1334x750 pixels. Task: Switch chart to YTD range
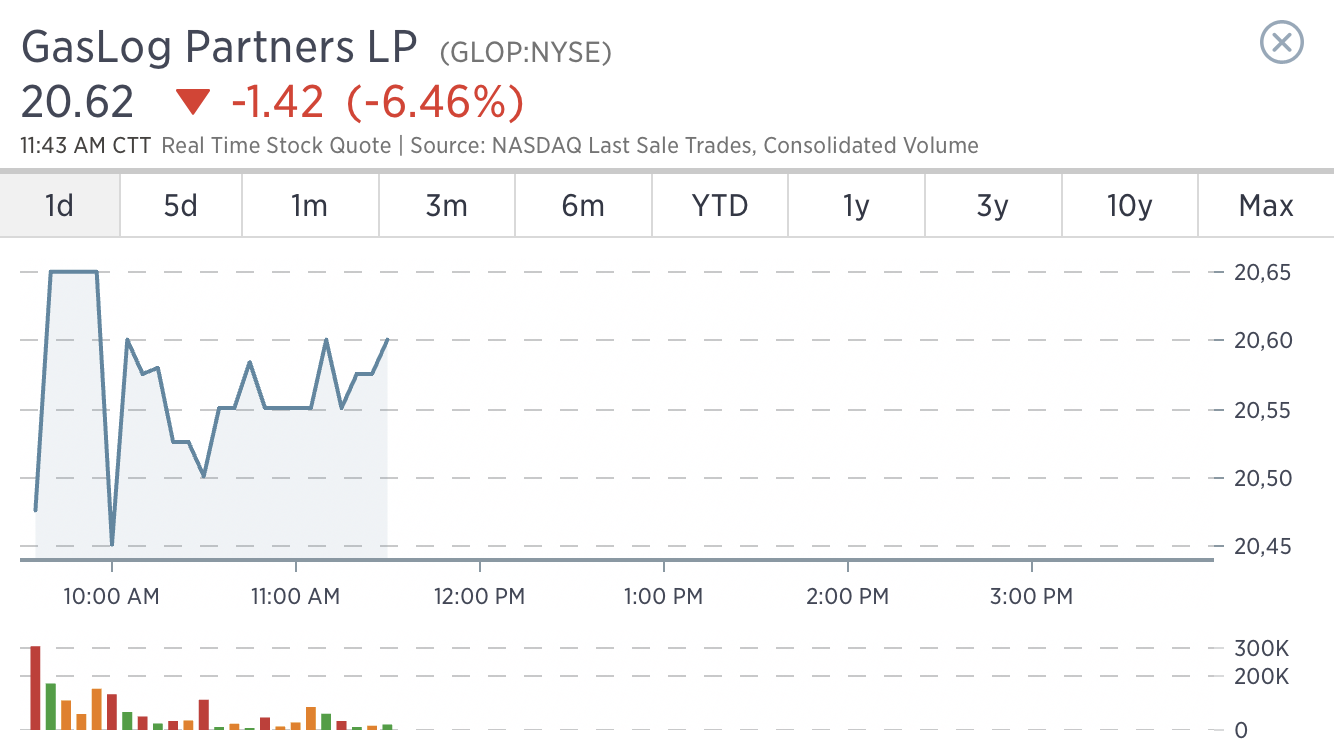pos(720,206)
